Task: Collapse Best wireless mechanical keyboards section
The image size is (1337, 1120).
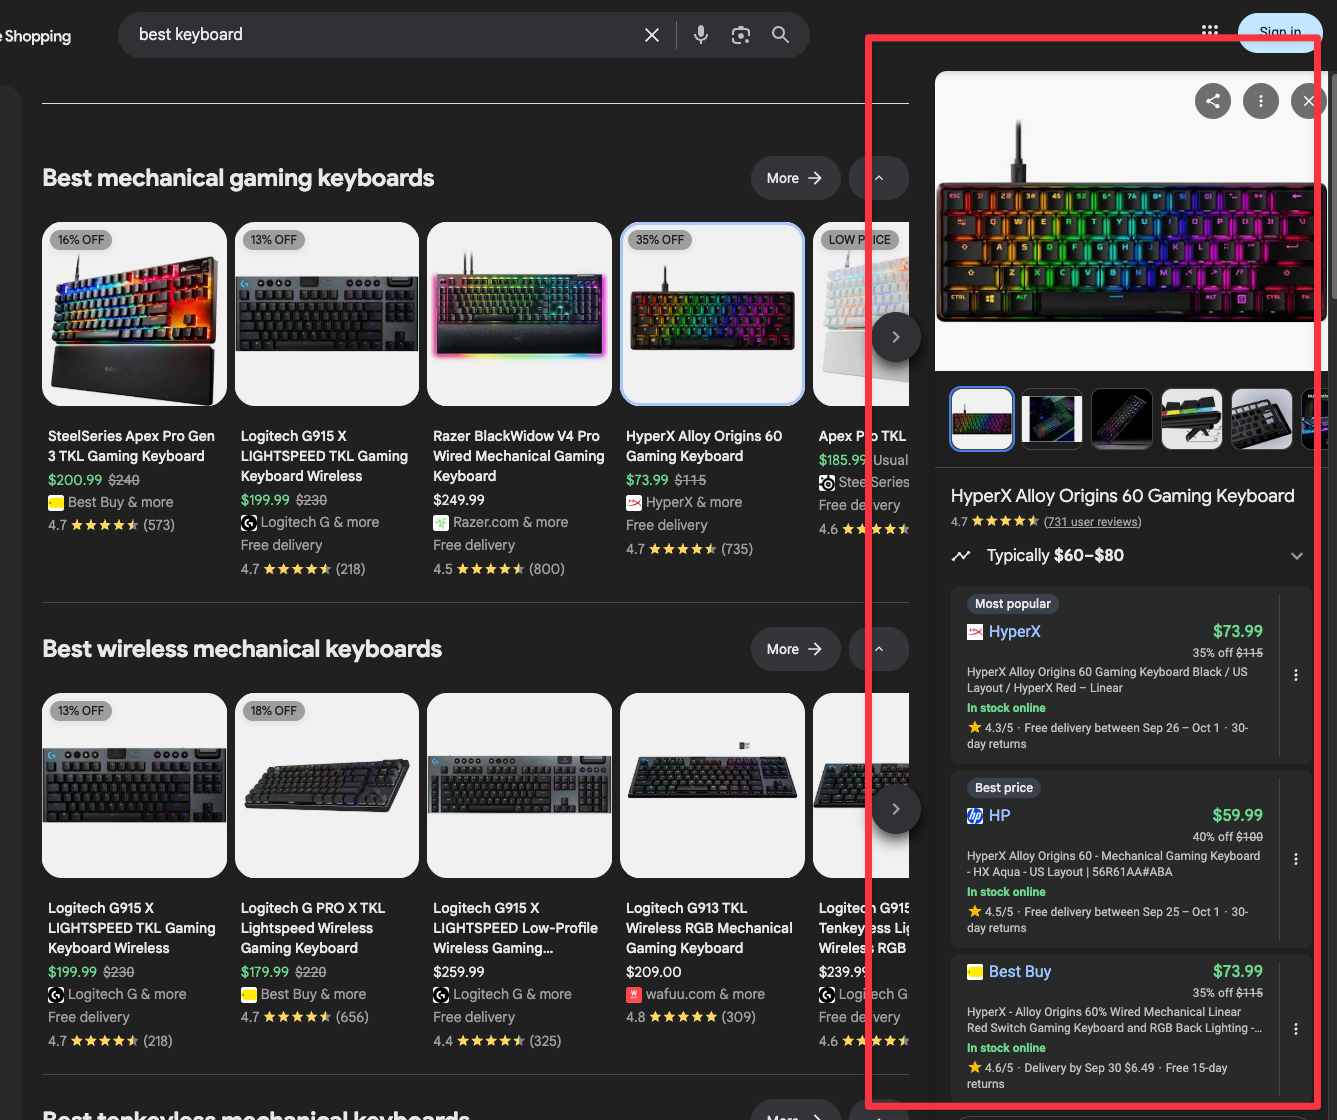Action: pos(879,649)
